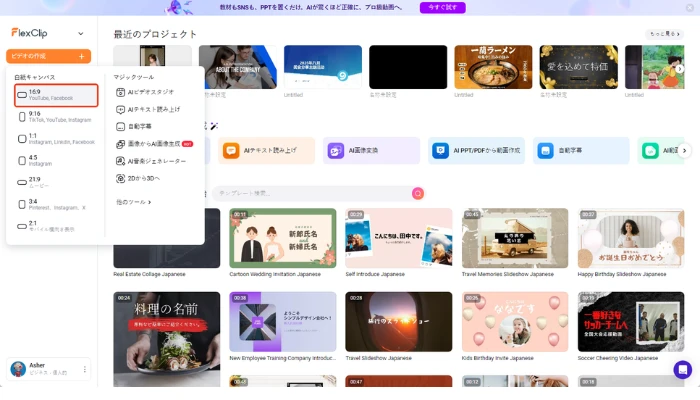This screenshot has height=400, width=700.
Task: Click the orange create video button
Action: (x=48, y=56)
